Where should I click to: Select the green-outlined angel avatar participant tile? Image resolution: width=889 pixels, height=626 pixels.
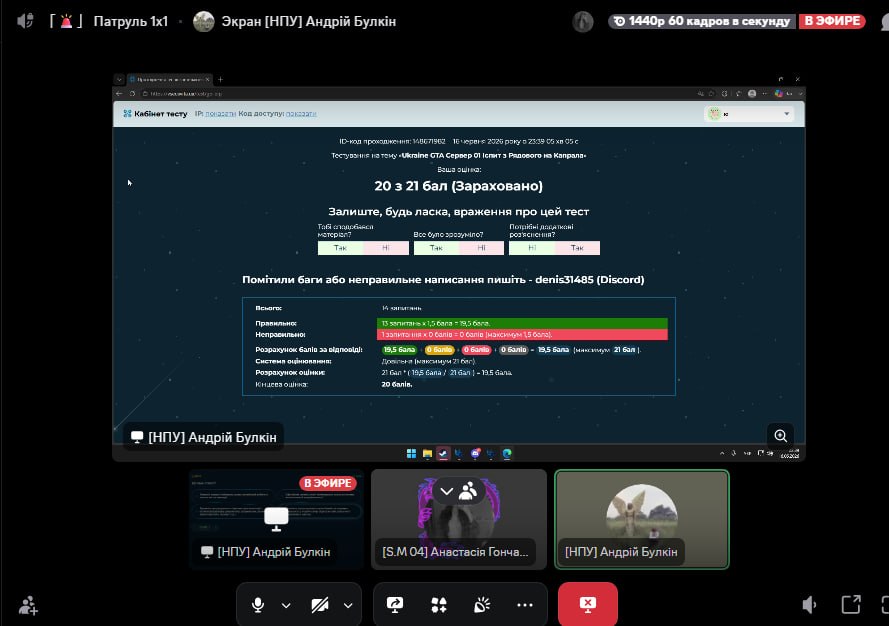(x=642, y=519)
